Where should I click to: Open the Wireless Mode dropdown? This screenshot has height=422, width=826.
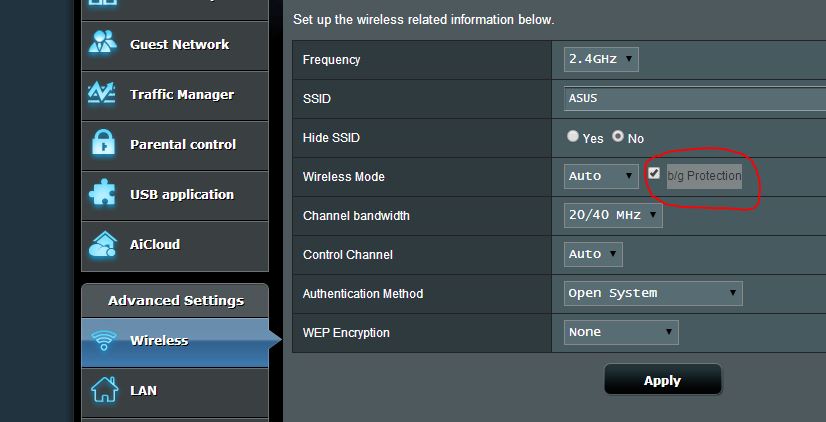(x=601, y=176)
